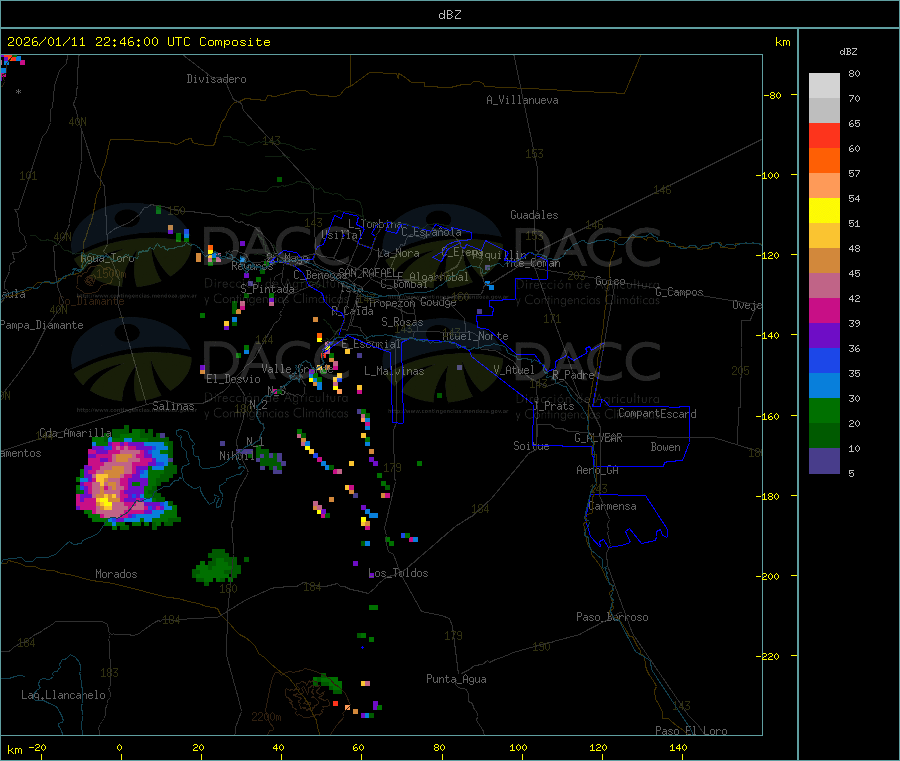Image resolution: width=900 pixels, height=761 pixels.
Task: Click the 'L_Malvinas' map label
Action: pyautogui.click(x=394, y=371)
